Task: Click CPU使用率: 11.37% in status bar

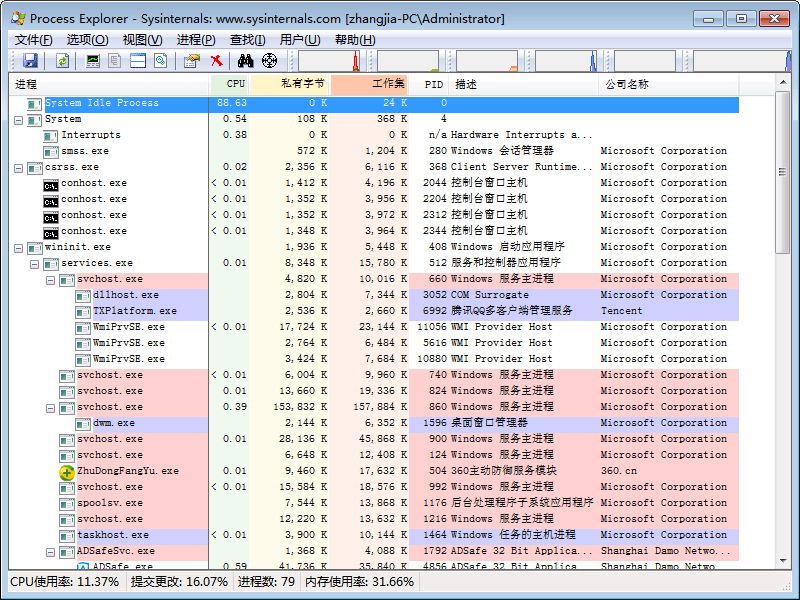Action: tap(65, 582)
